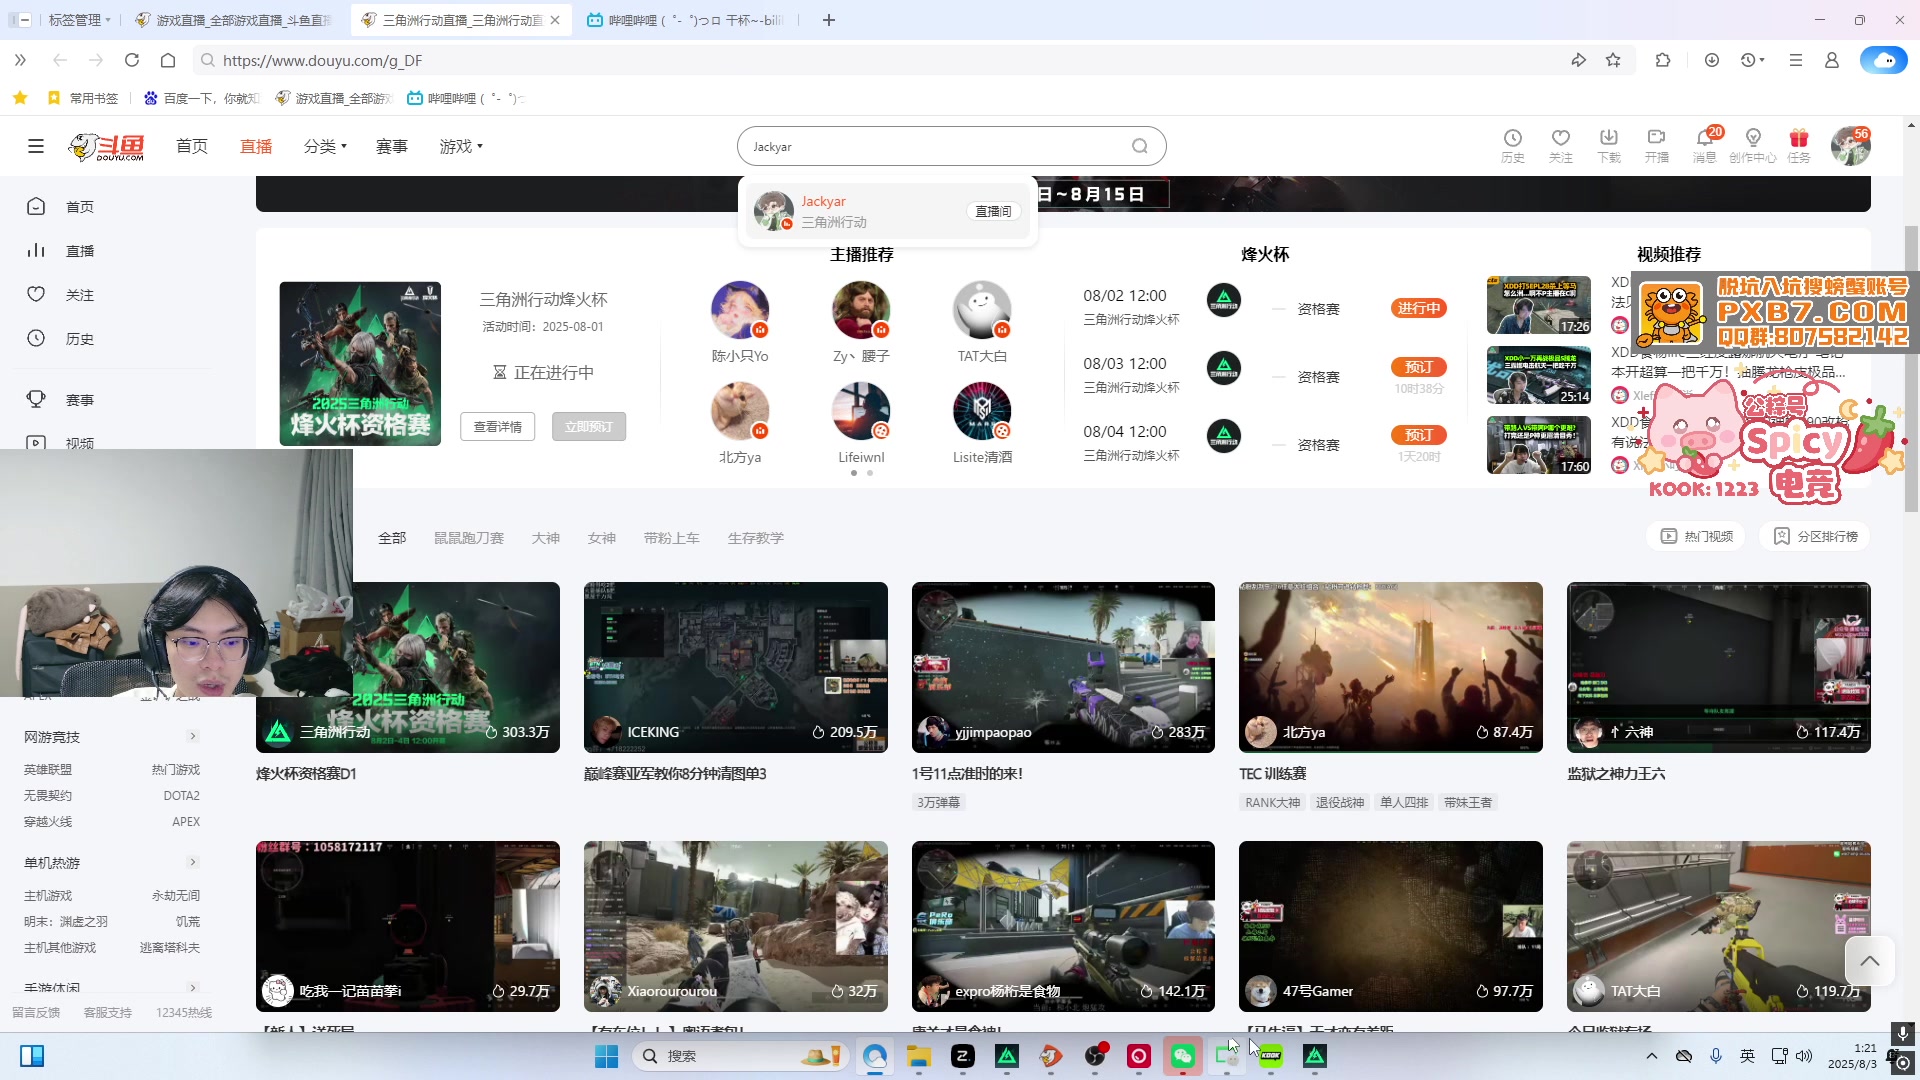Viewport: 1920px width, 1080px height.
Task: Expand the 分类 dropdown in top nav
Action: click(x=325, y=146)
